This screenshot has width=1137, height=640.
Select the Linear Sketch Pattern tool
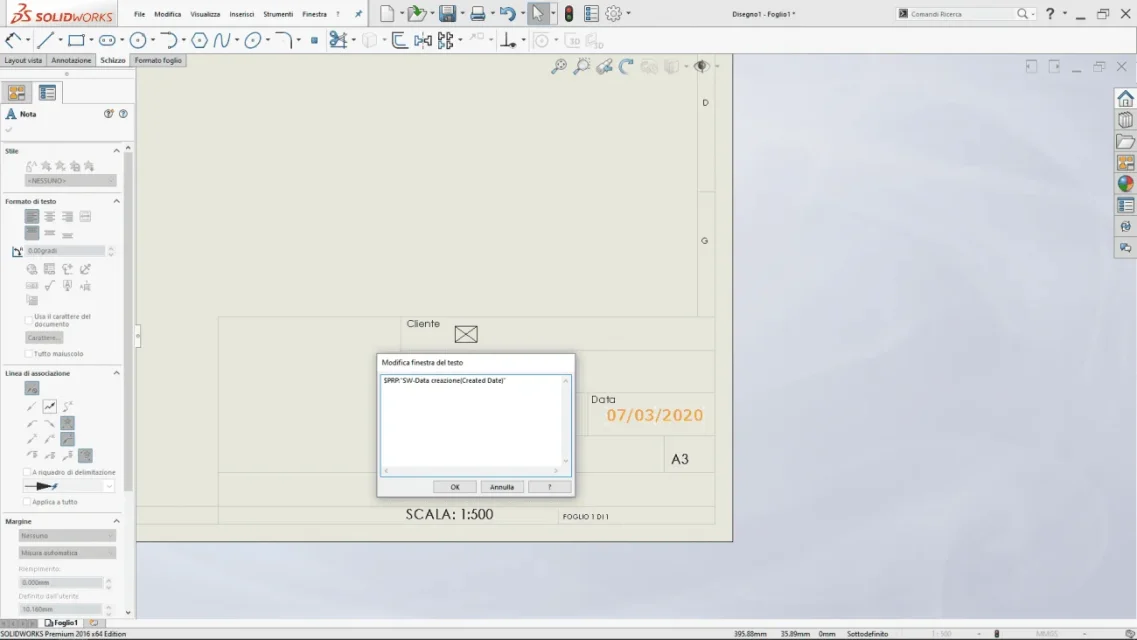[445, 41]
